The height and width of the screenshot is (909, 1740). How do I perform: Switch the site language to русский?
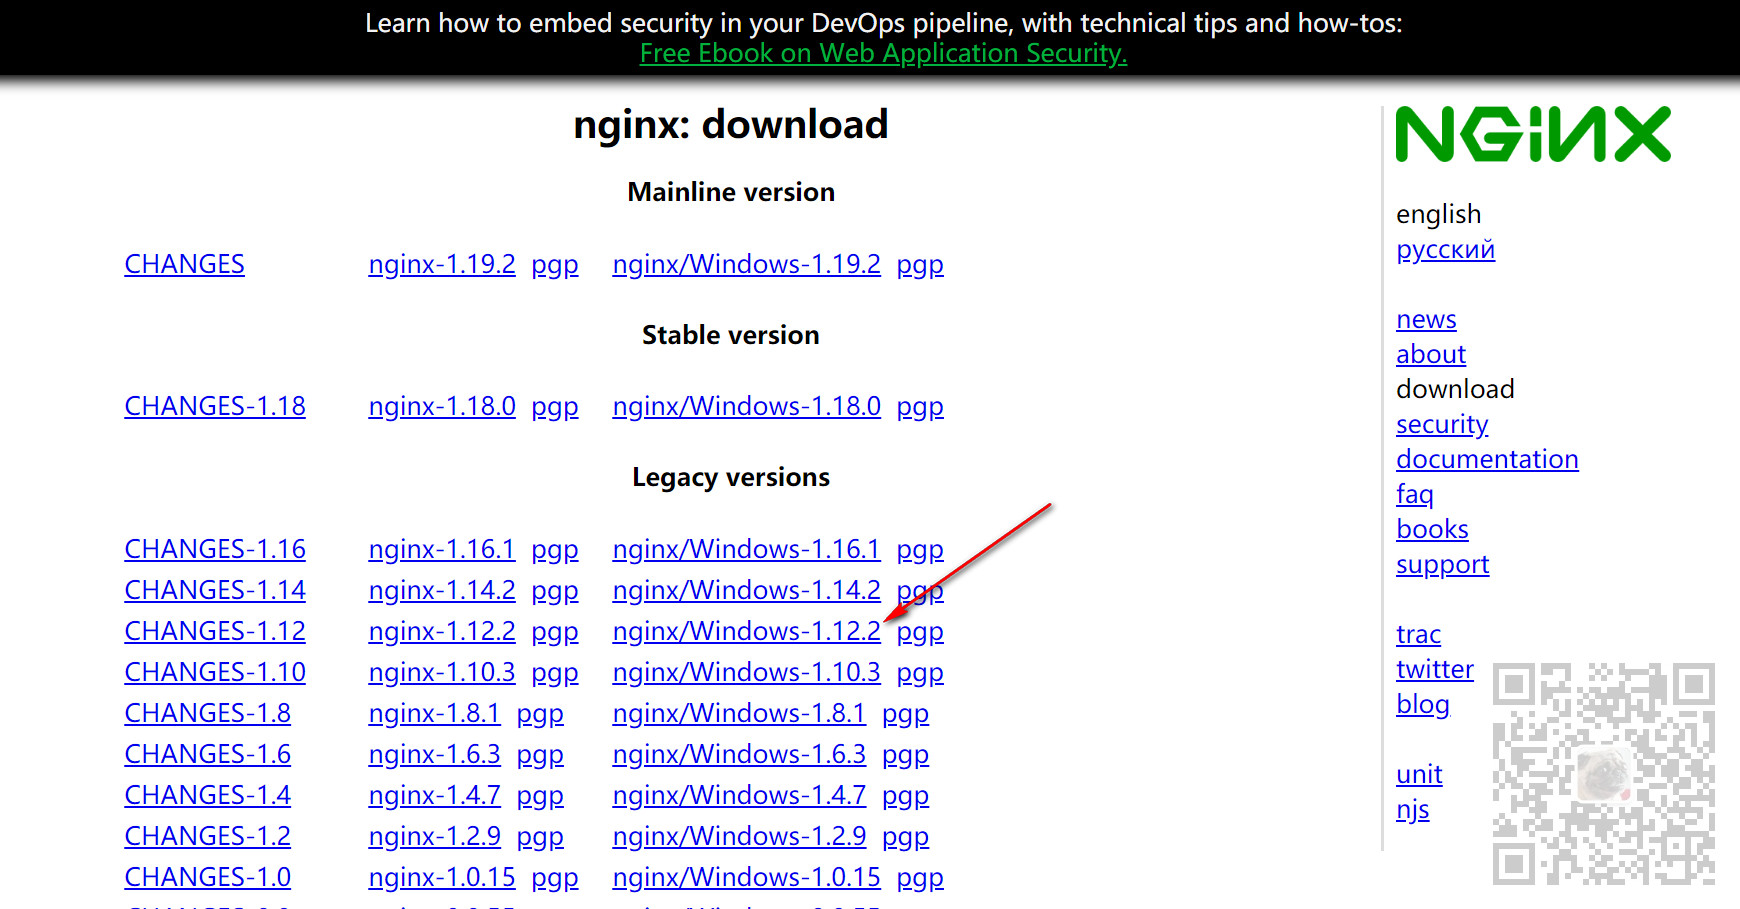point(1445,249)
